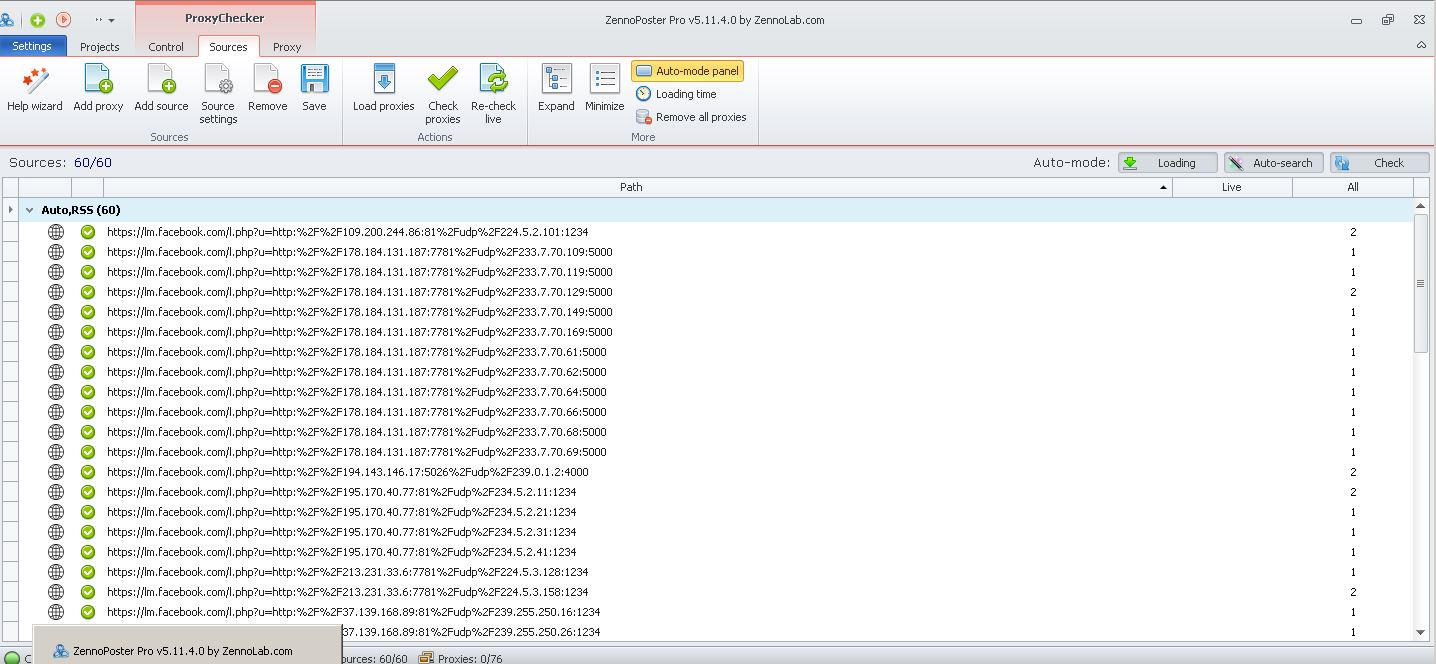The image size is (1436, 664).
Task: Select the row ending 233.7.70.69:5000
Action: pyautogui.click(x=715, y=452)
